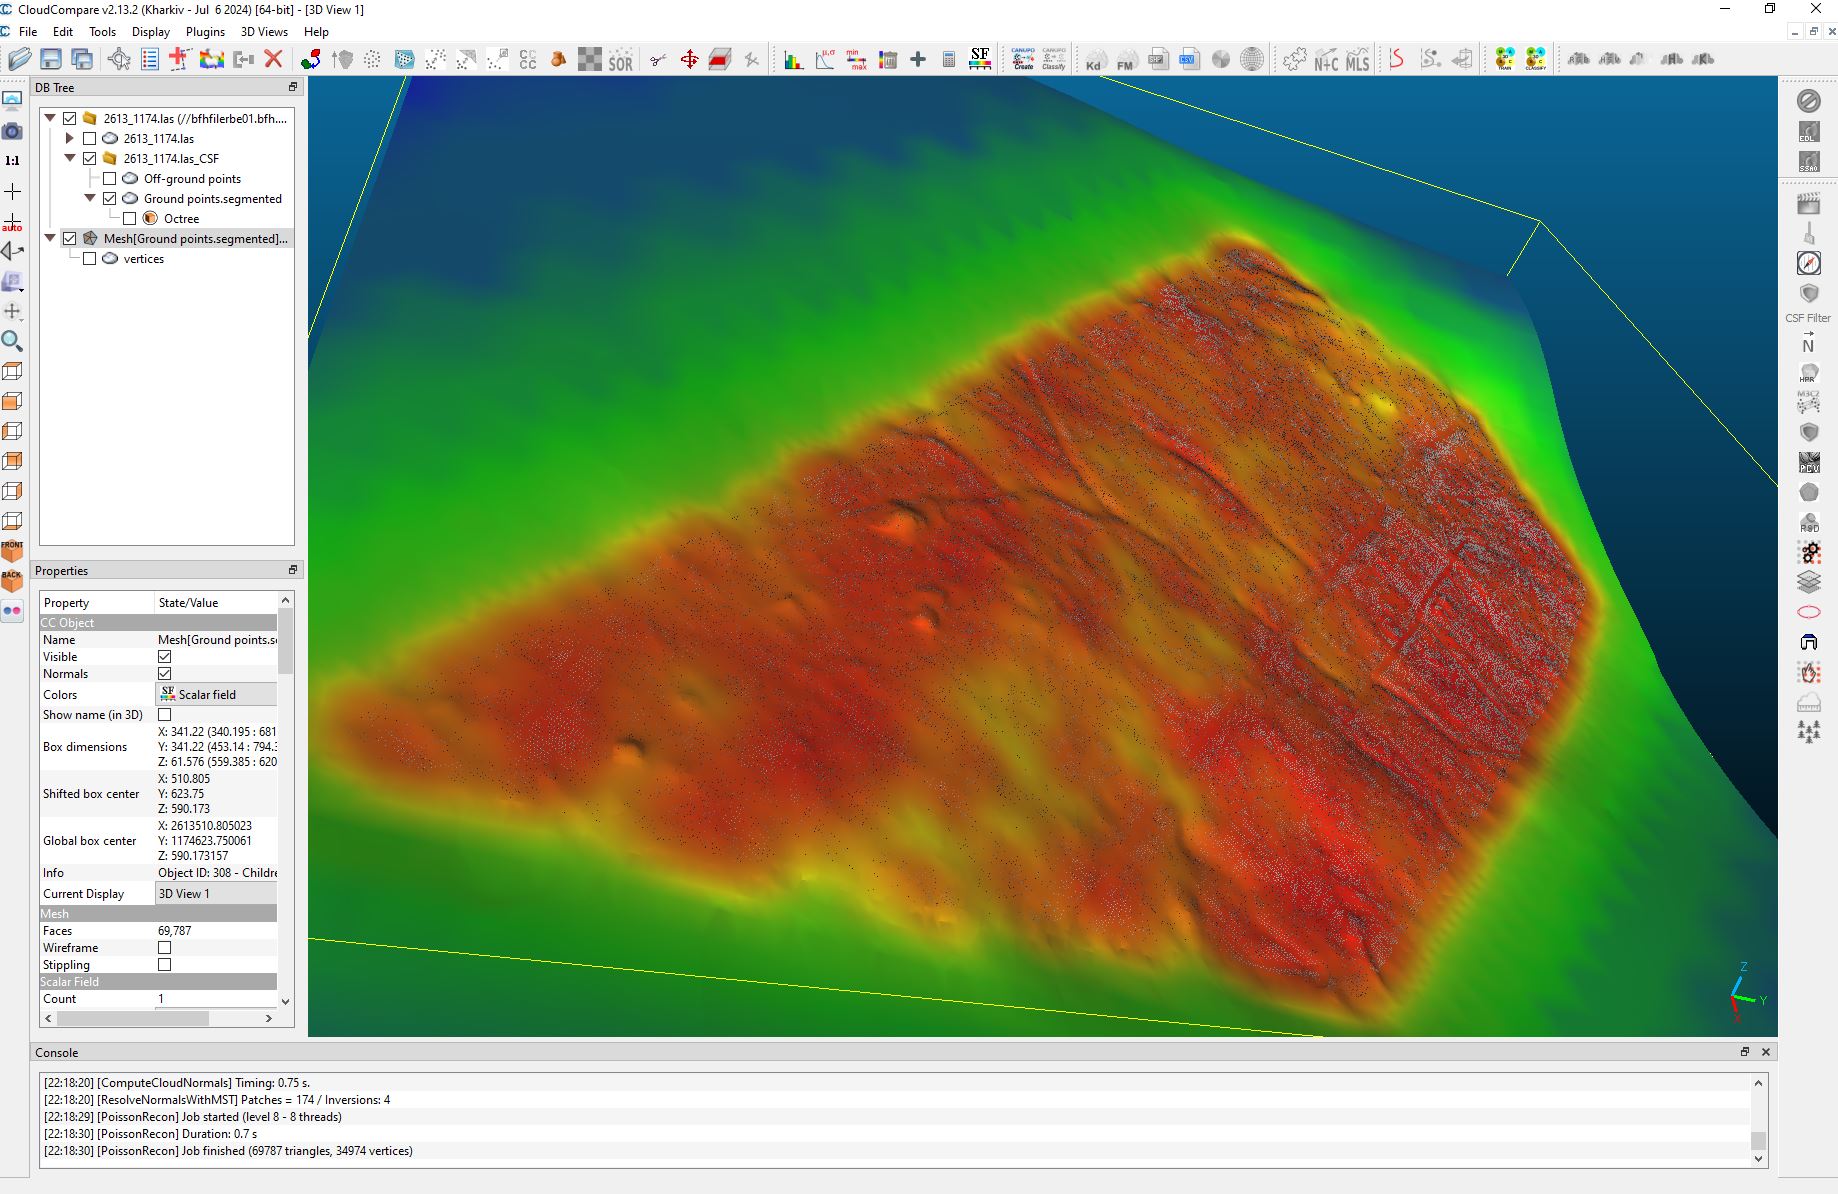Viewport: 1838px width, 1194px height.
Task: Open the Compute Histogram tool
Action: click(x=793, y=59)
